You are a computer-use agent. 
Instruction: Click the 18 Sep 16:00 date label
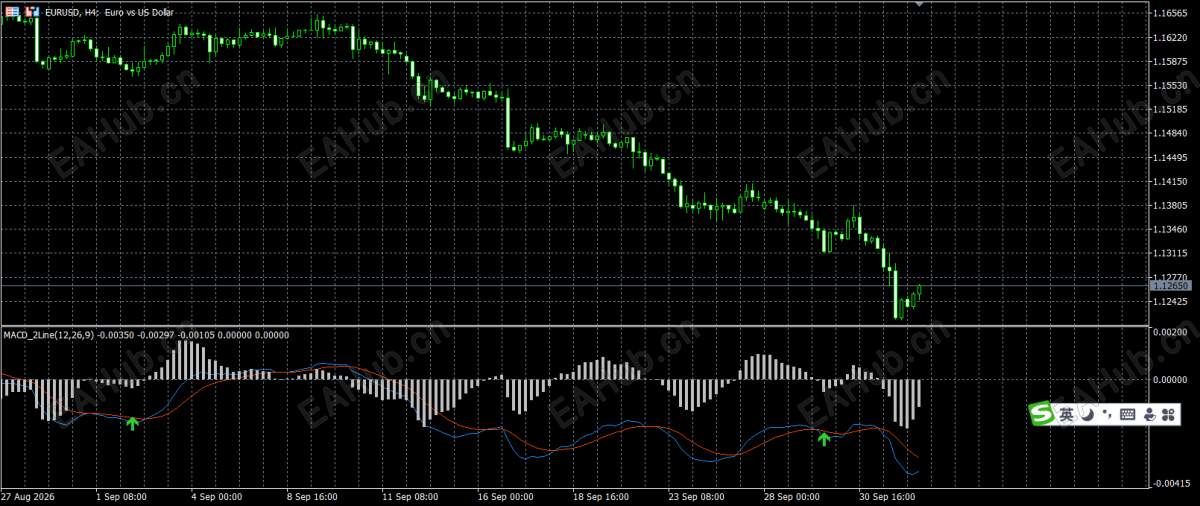[x=600, y=496]
